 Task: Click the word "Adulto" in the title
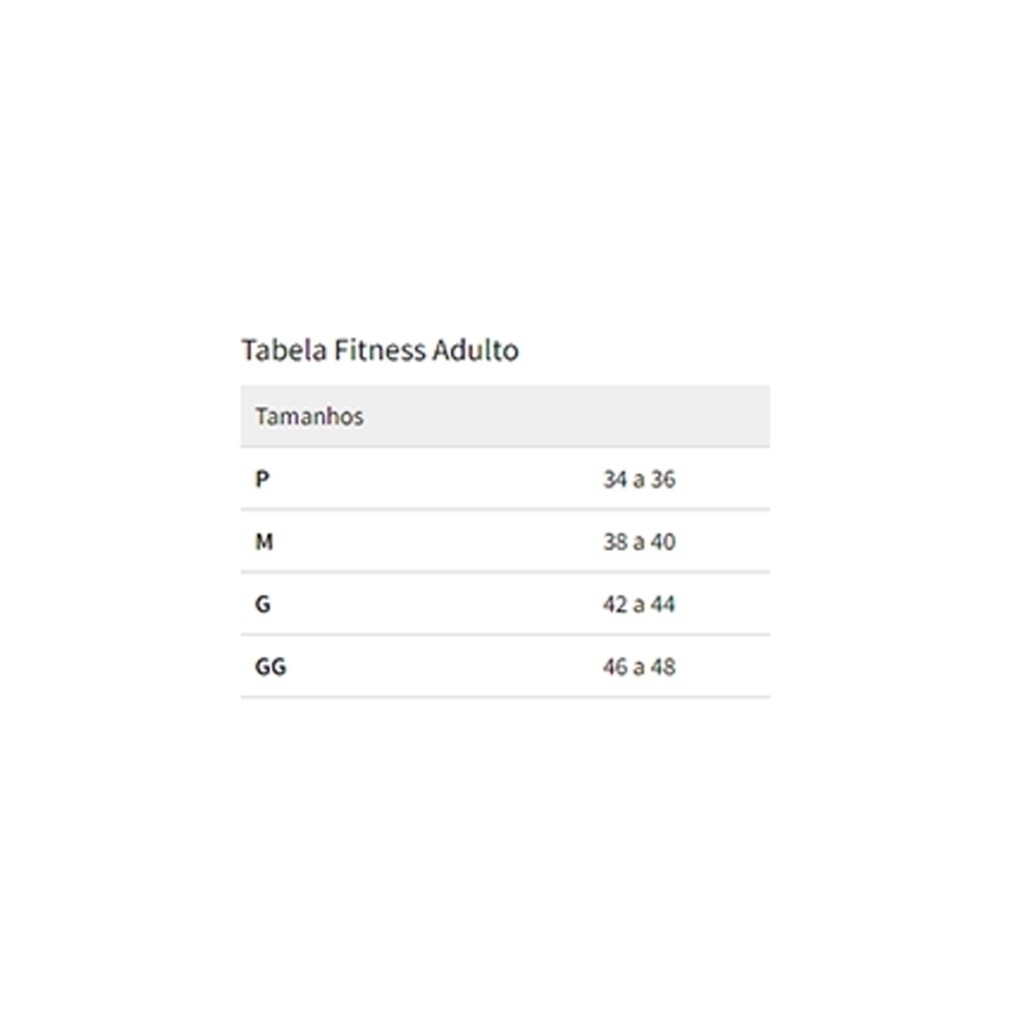[476, 351]
